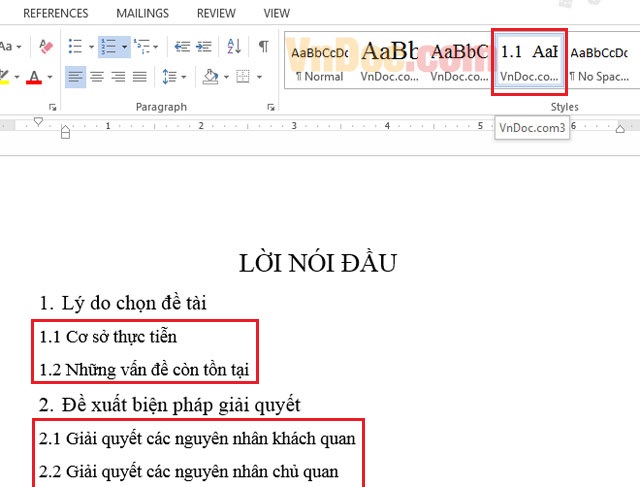Toggle show paragraph marks
Screen dimensions: 640x487
pos(263,47)
